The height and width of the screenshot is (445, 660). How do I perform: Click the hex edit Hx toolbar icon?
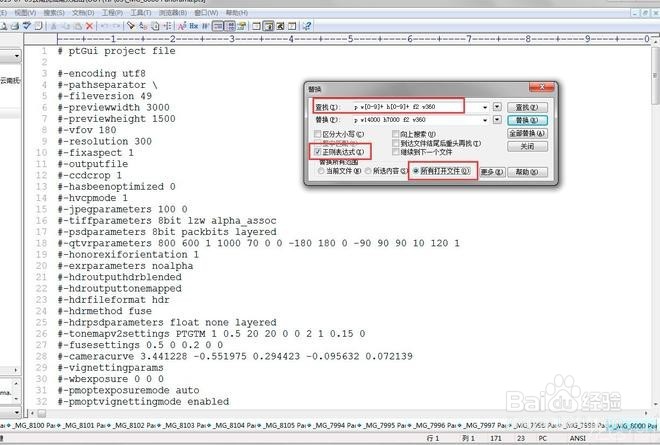point(194,26)
